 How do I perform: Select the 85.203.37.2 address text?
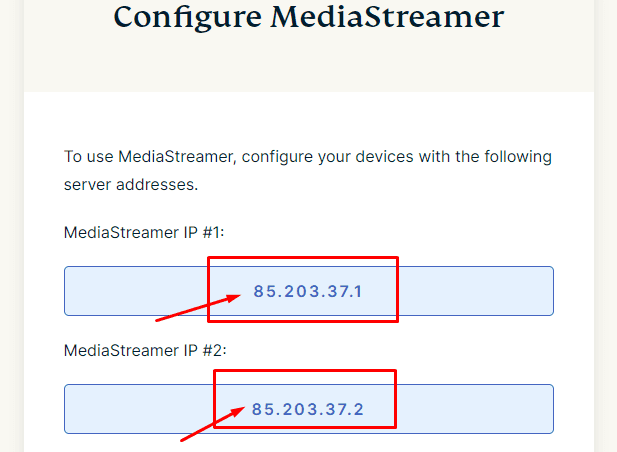(x=307, y=410)
